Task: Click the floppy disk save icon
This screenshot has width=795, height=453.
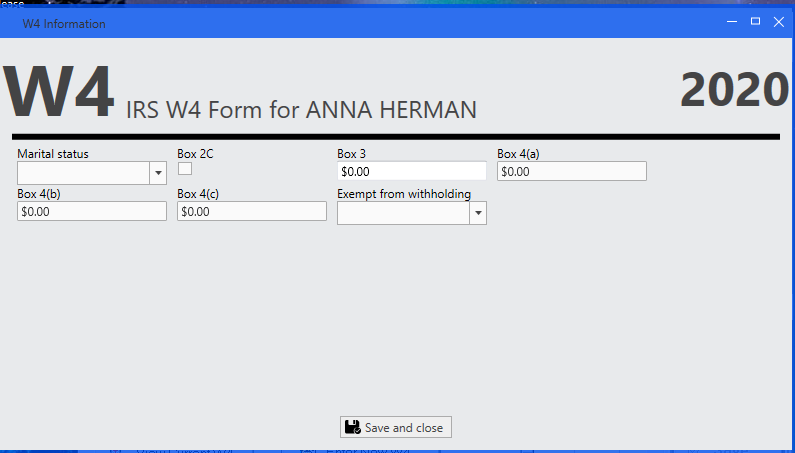Action: pyautogui.click(x=353, y=427)
